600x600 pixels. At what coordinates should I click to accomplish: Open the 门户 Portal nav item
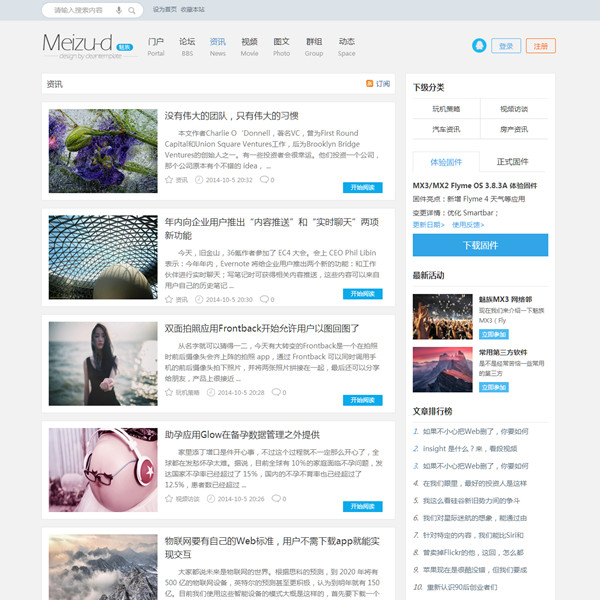tap(156, 47)
